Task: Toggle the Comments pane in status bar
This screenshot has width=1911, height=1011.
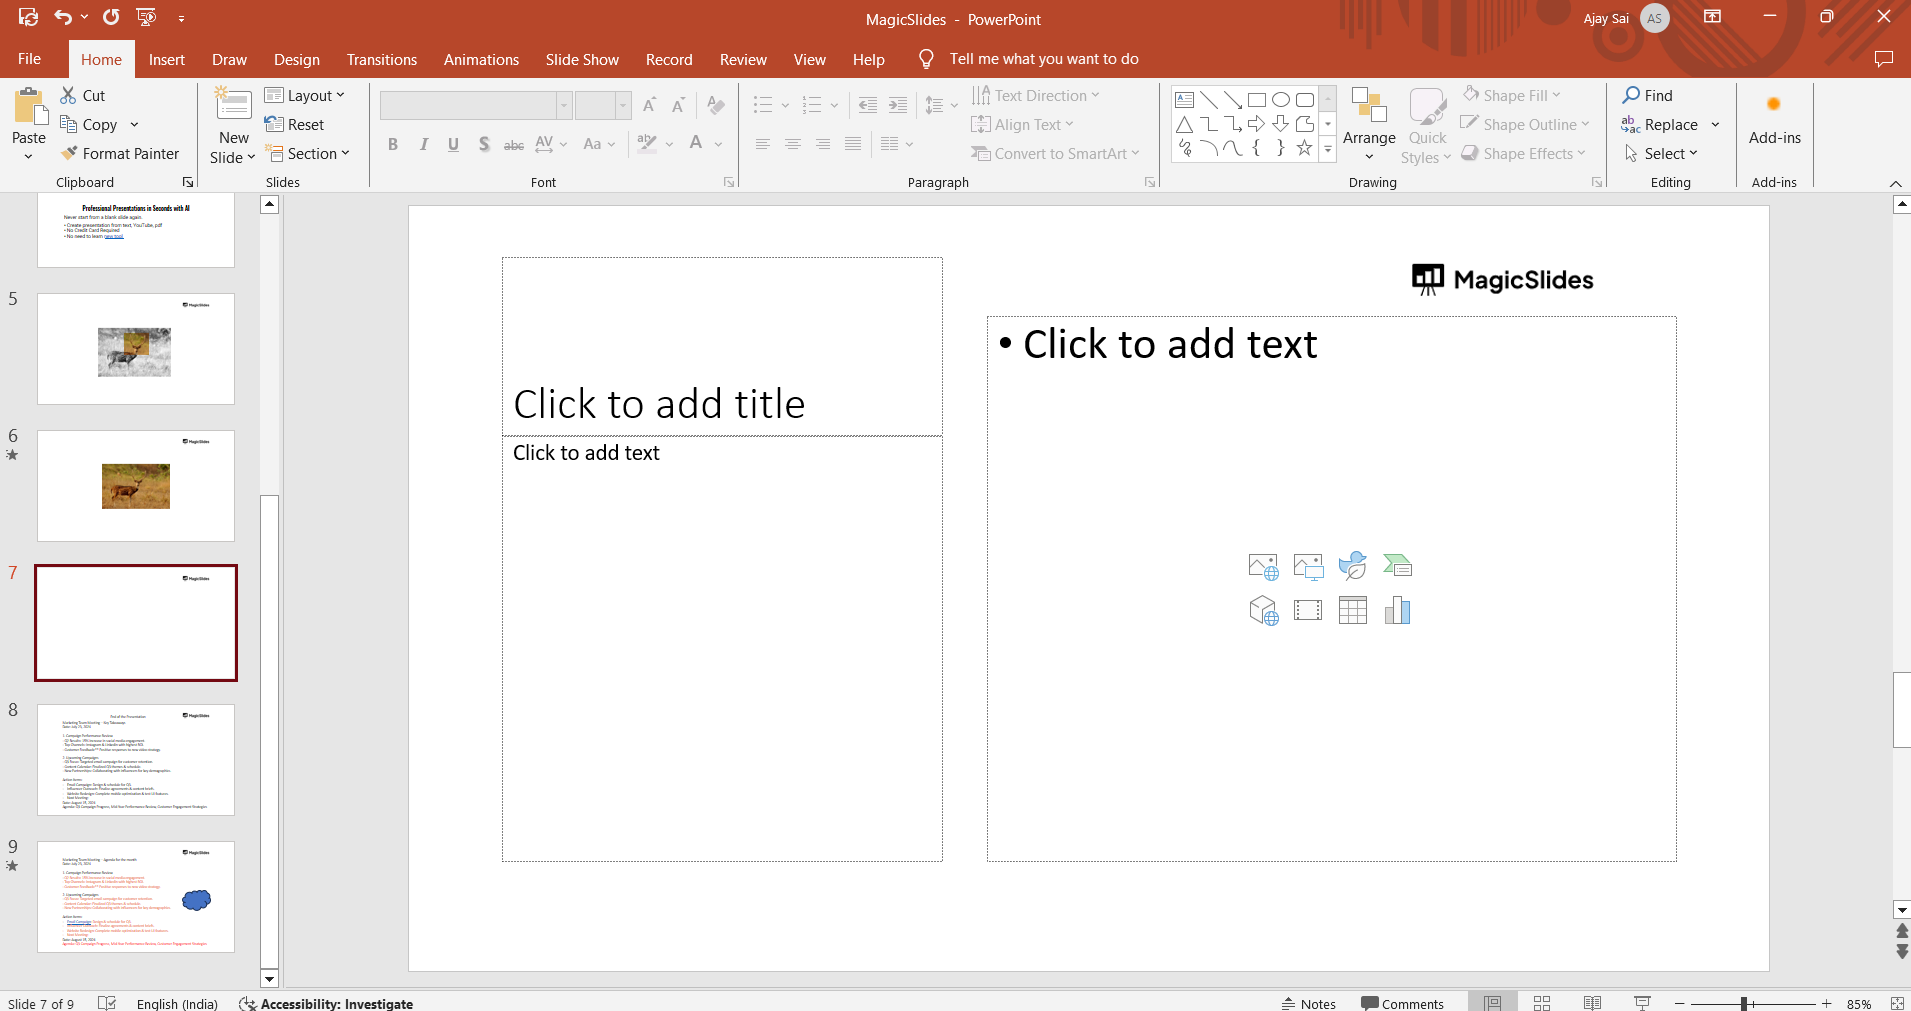Action: coord(1402,1004)
